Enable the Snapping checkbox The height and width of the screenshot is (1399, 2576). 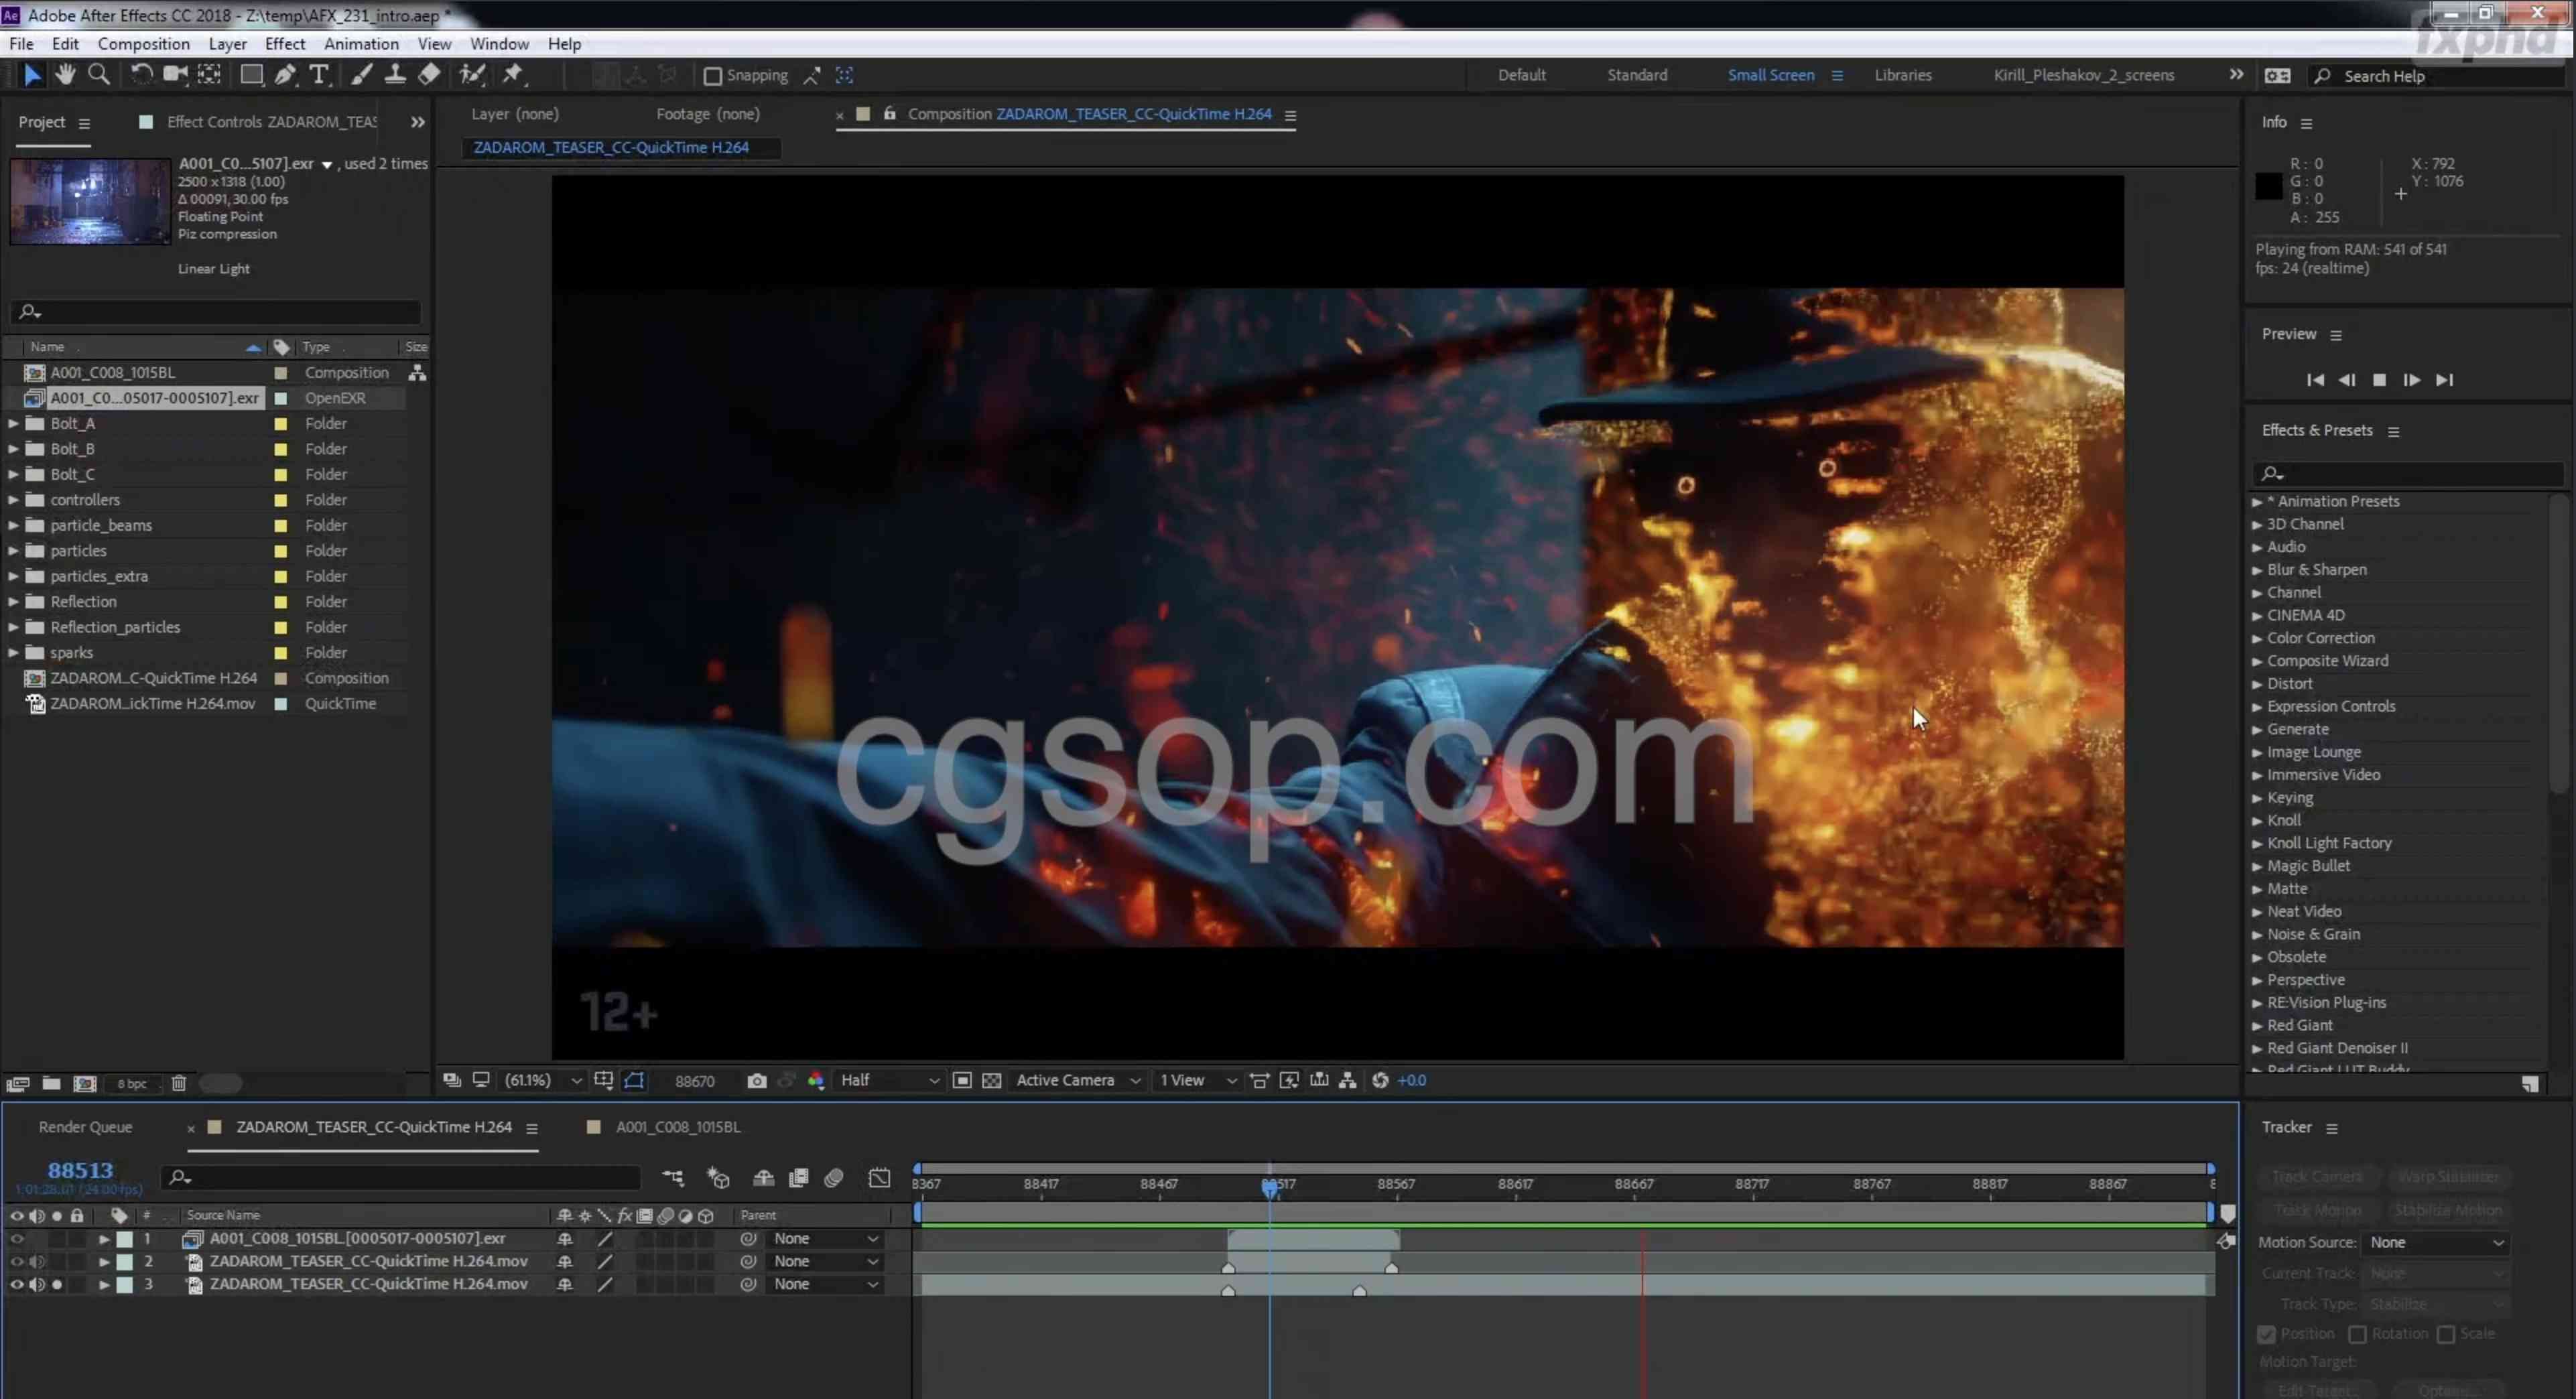pyautogui.click(x=713, y=76)
